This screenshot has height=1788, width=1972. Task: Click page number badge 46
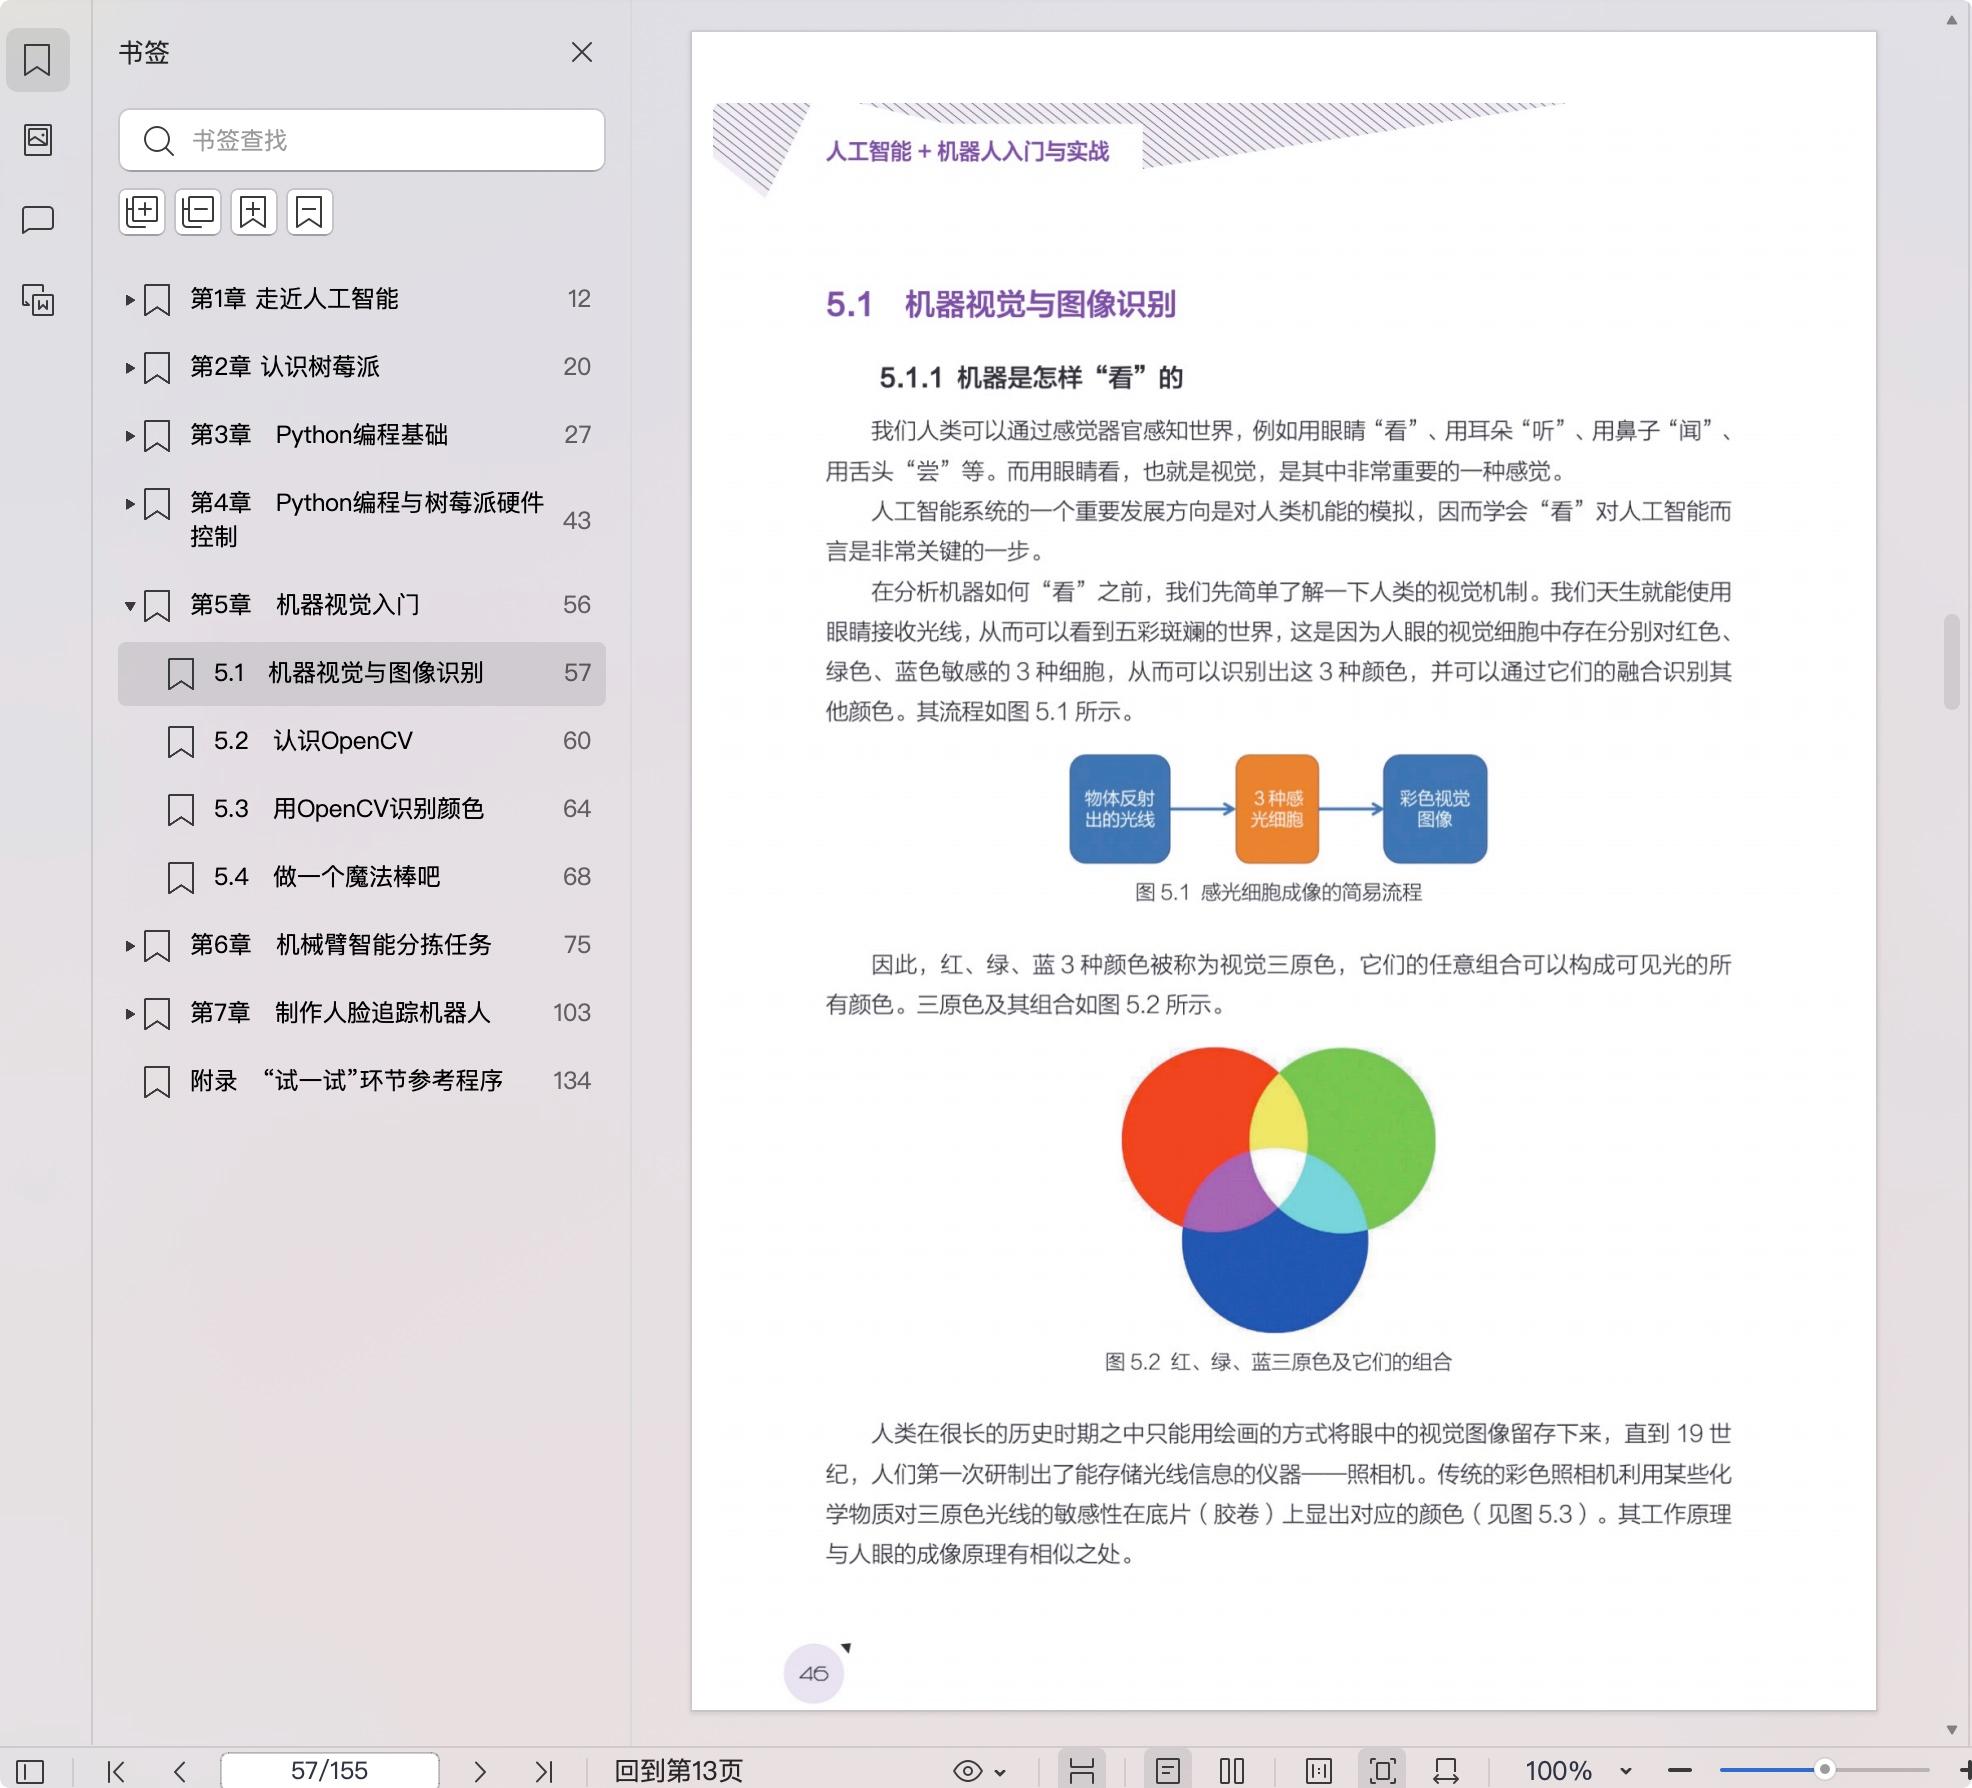pos(814,1673)
